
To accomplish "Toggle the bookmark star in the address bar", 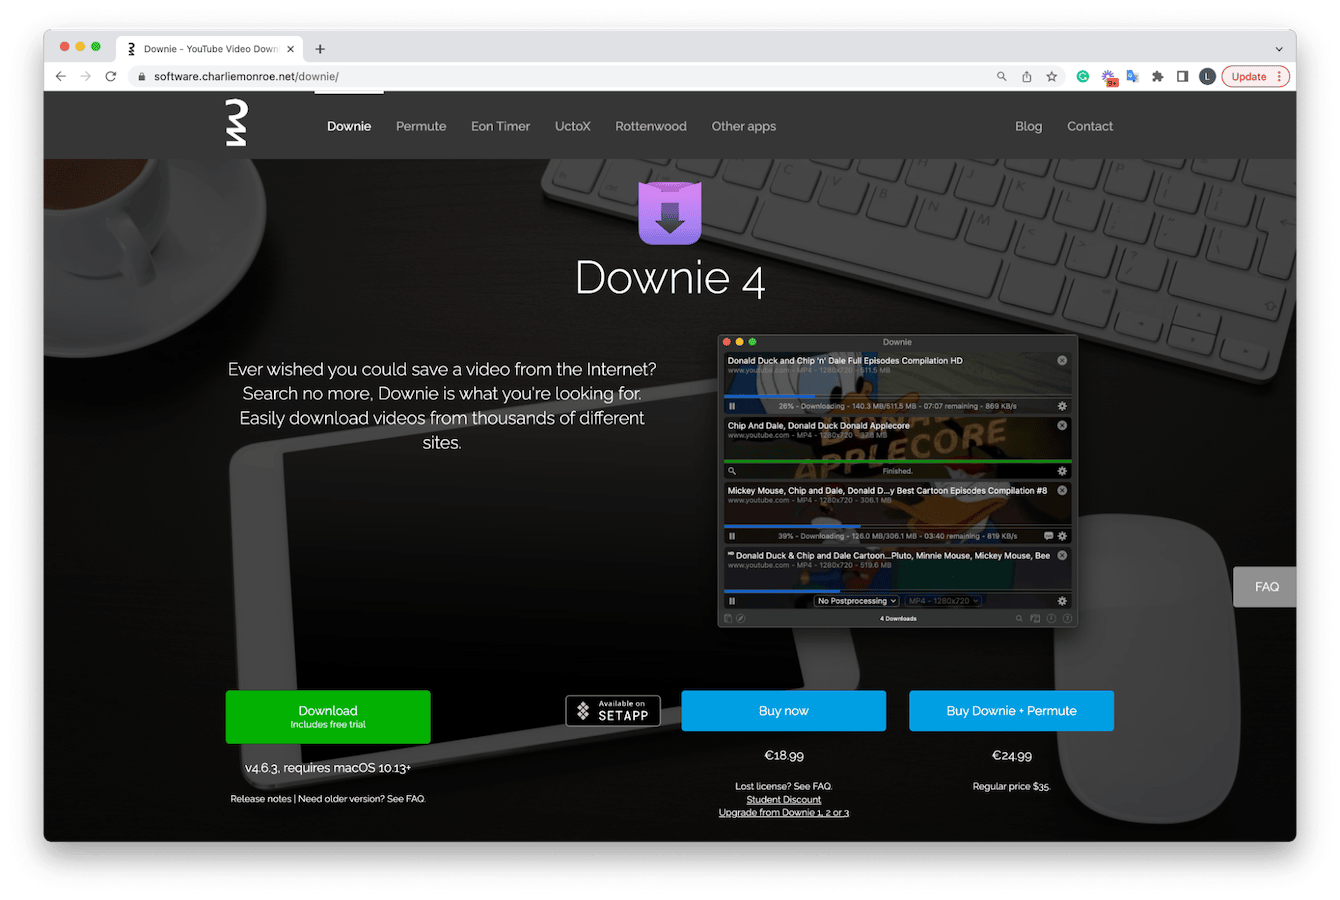I will click(1051, 75).
